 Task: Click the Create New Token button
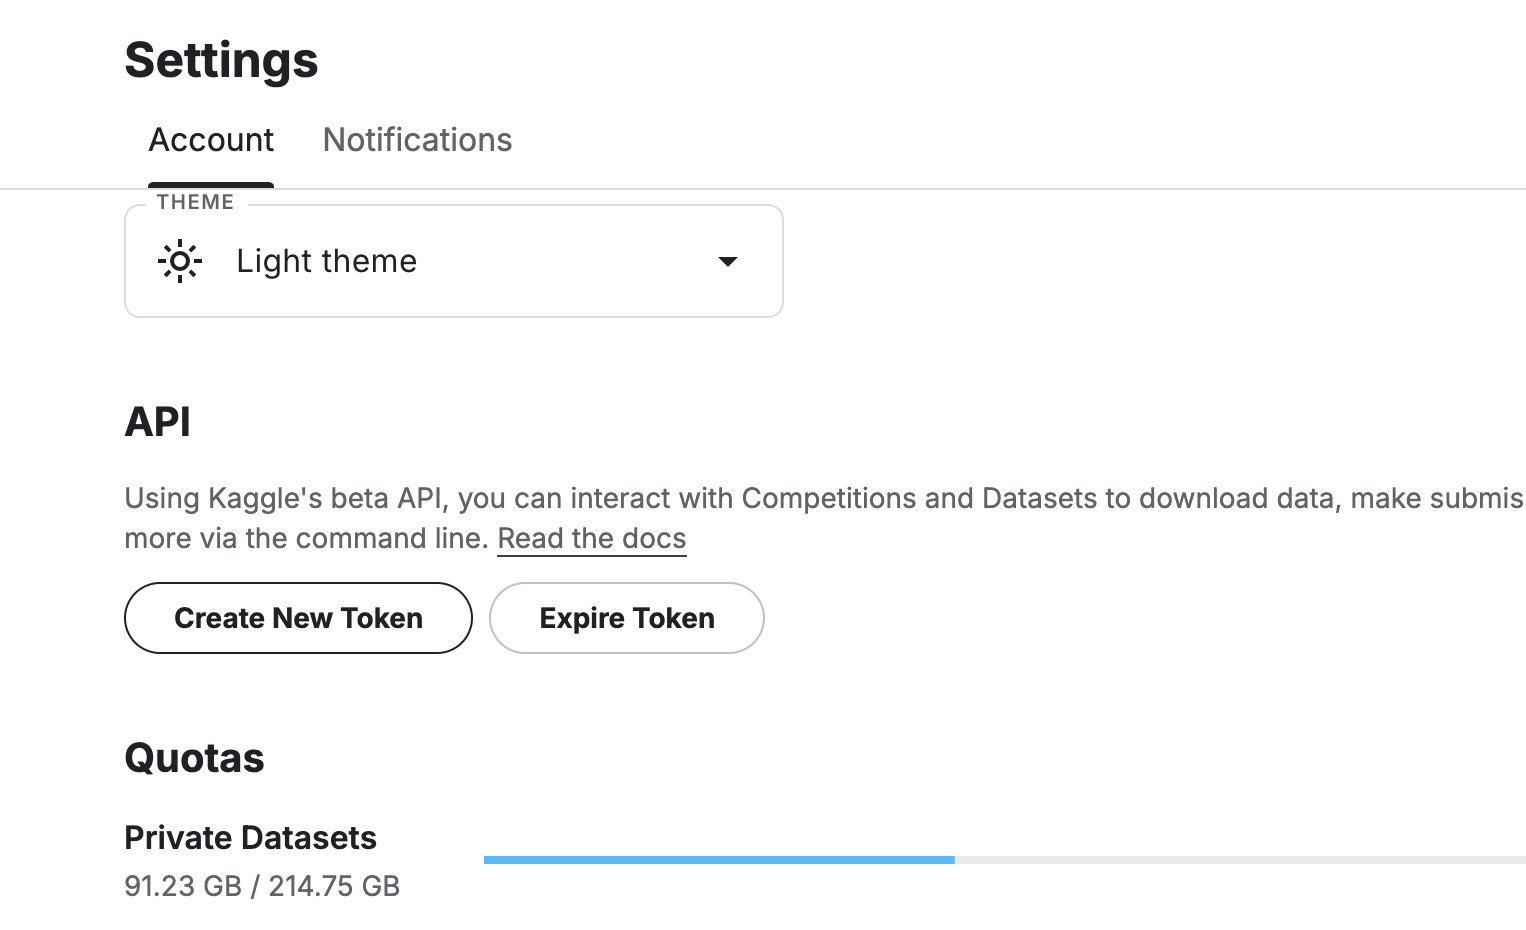coord(298,618)
